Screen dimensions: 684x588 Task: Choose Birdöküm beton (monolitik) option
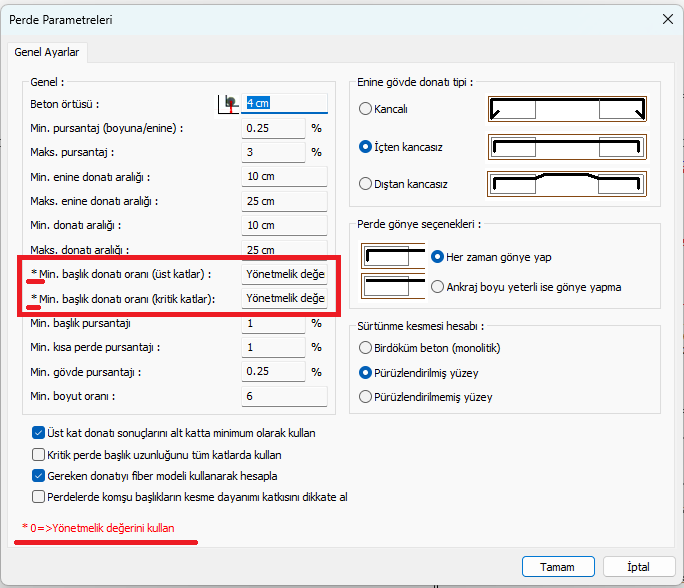pos(366,347)
